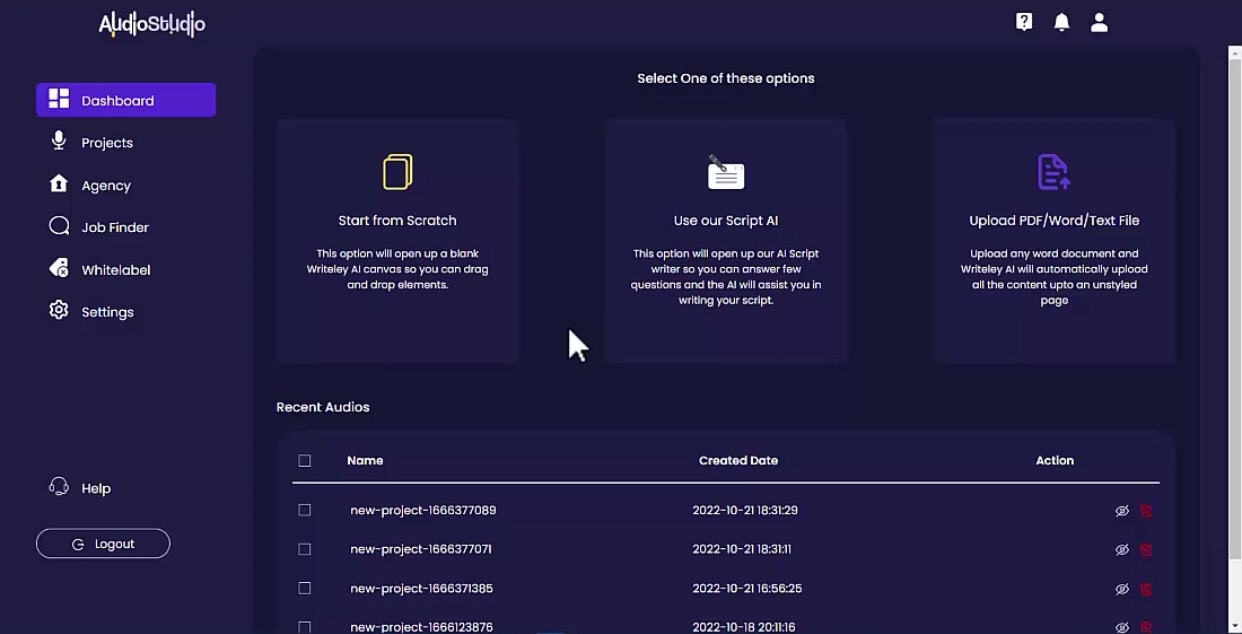The width and height of the screenshot is (1242, 634).
Task: Click the Help link in sidebar
Action: point(96,489)
